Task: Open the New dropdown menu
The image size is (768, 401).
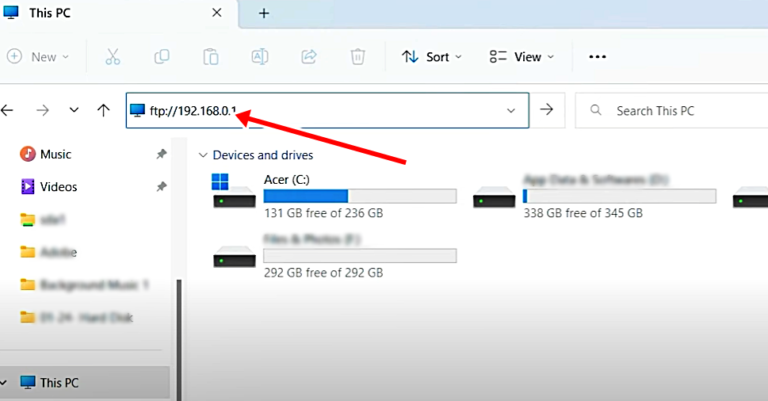Action: (x=38, y=57)
